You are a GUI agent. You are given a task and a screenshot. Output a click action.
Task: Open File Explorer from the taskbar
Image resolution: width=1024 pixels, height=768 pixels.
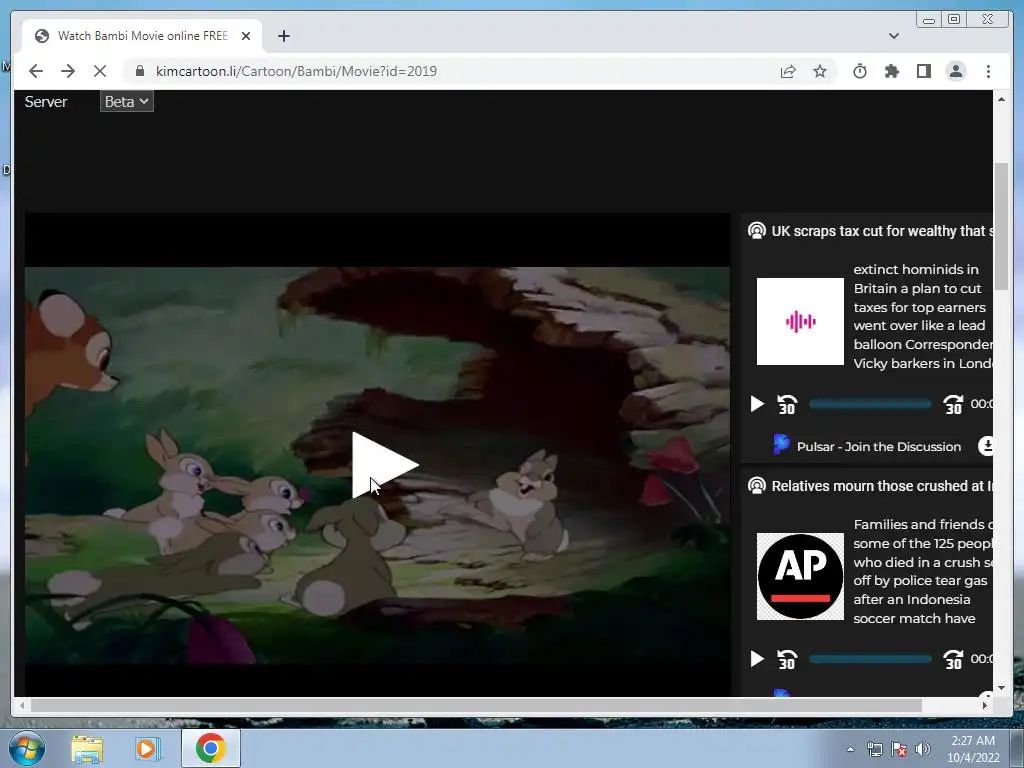(87, 749)
